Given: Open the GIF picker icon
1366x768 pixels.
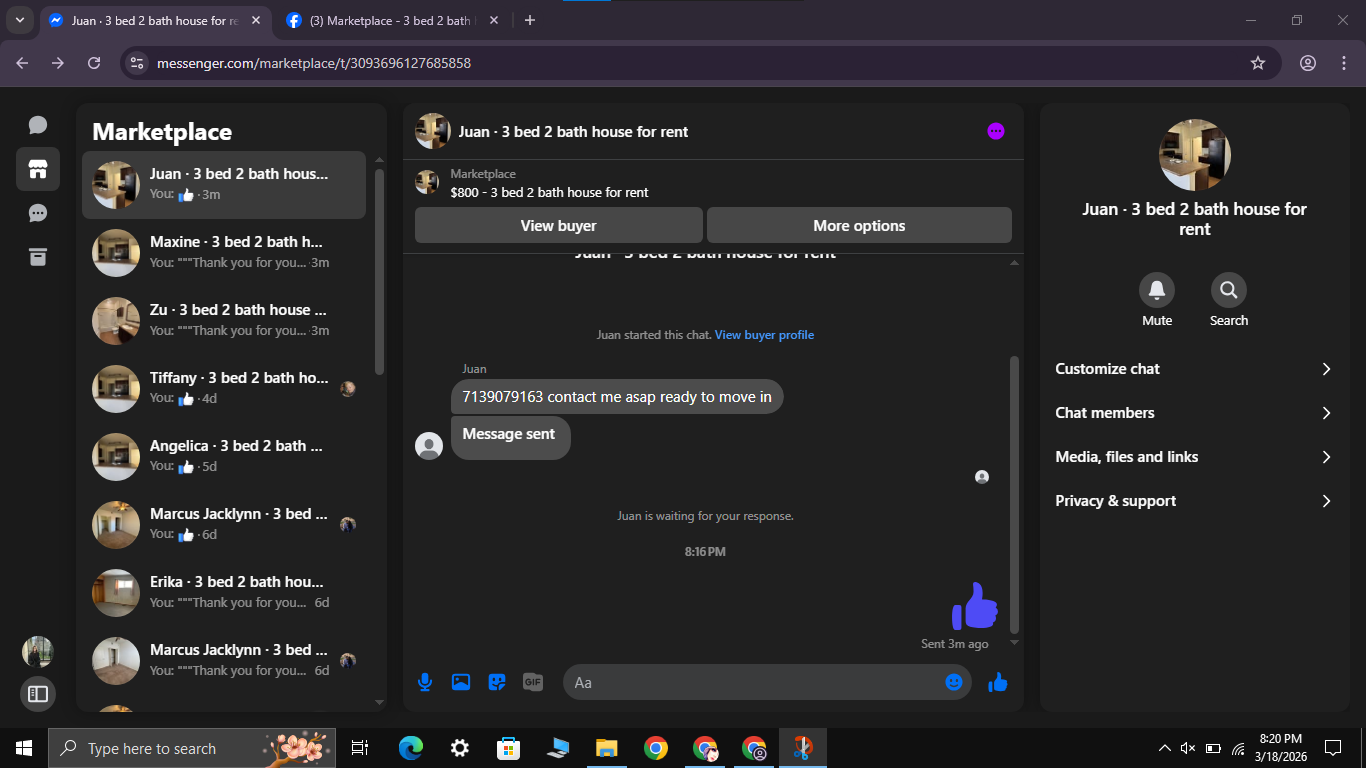Looking at the screenshot, I should 533,682.
